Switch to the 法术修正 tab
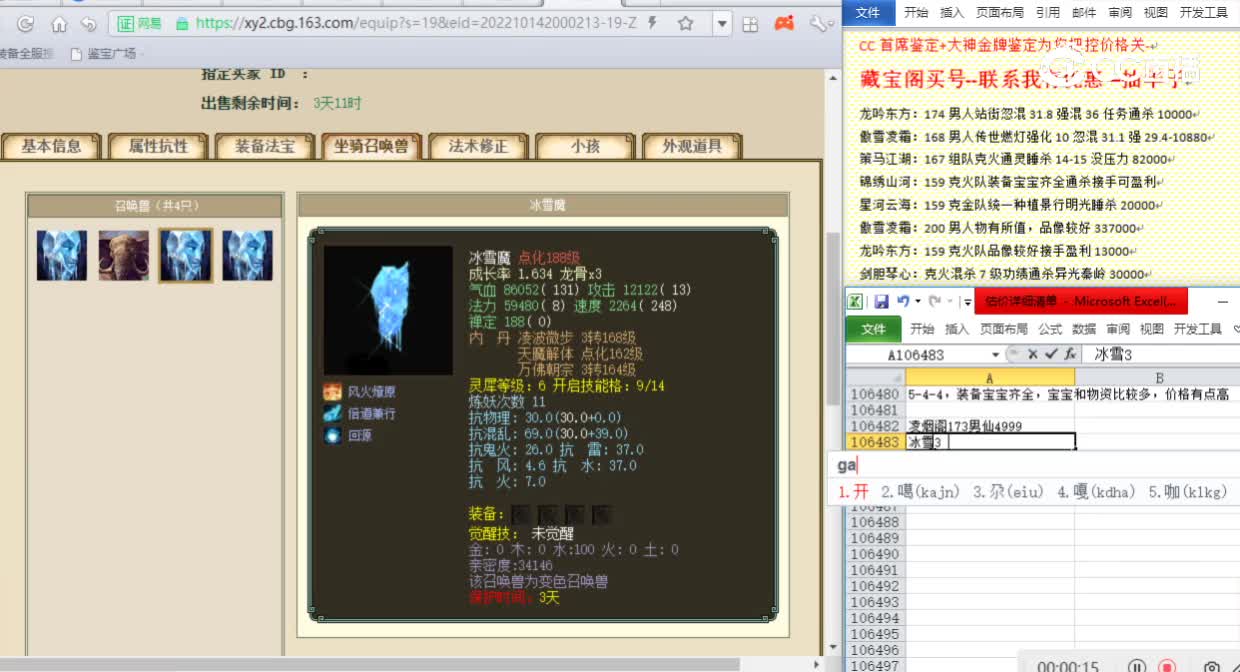Viewport: 1240px width, 672px height. tap(479, 146)
